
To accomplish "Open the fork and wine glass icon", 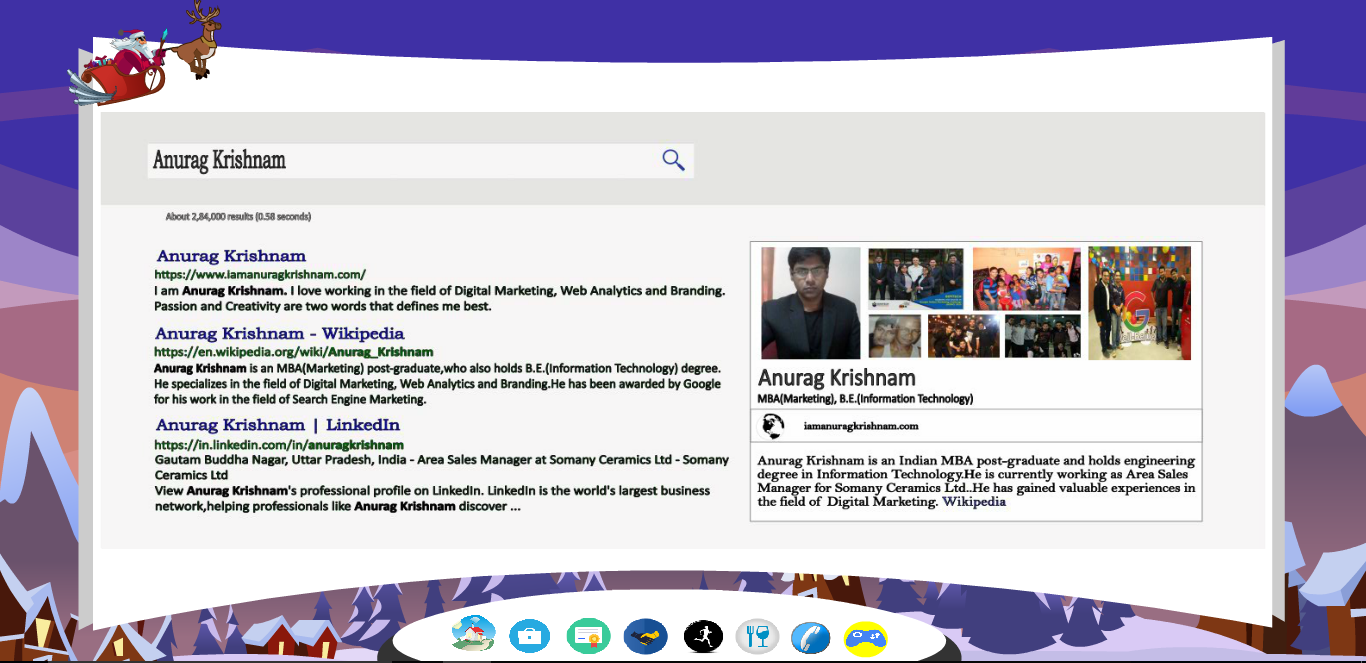I will point(757,636).
